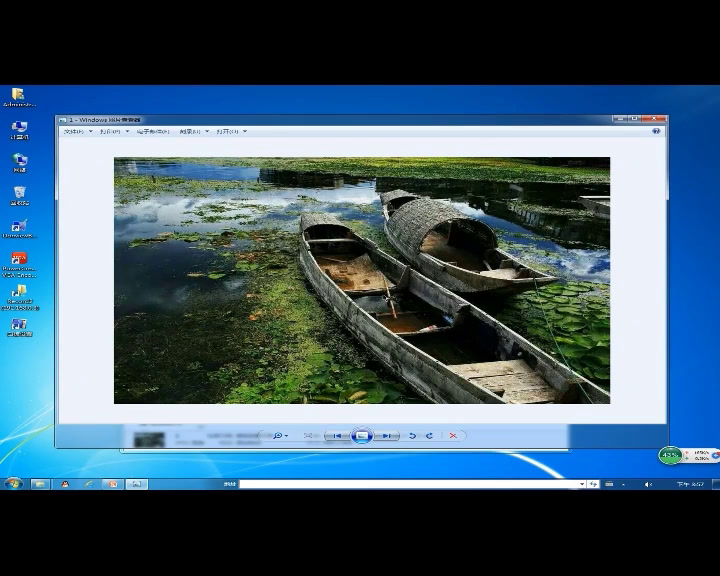Click the displayed boat photo
This screenshot has height=576, width=720.
click(362, 281)
